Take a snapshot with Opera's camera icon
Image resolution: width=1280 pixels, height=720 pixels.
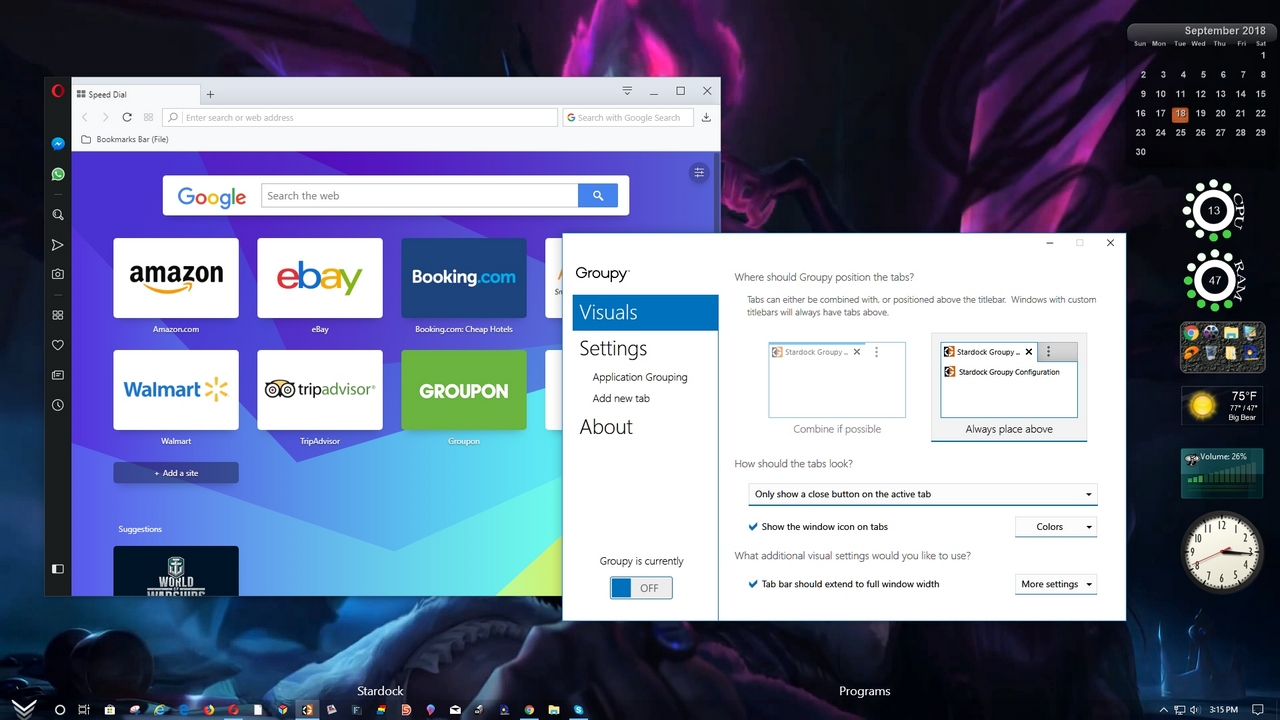tap(58, 274)
